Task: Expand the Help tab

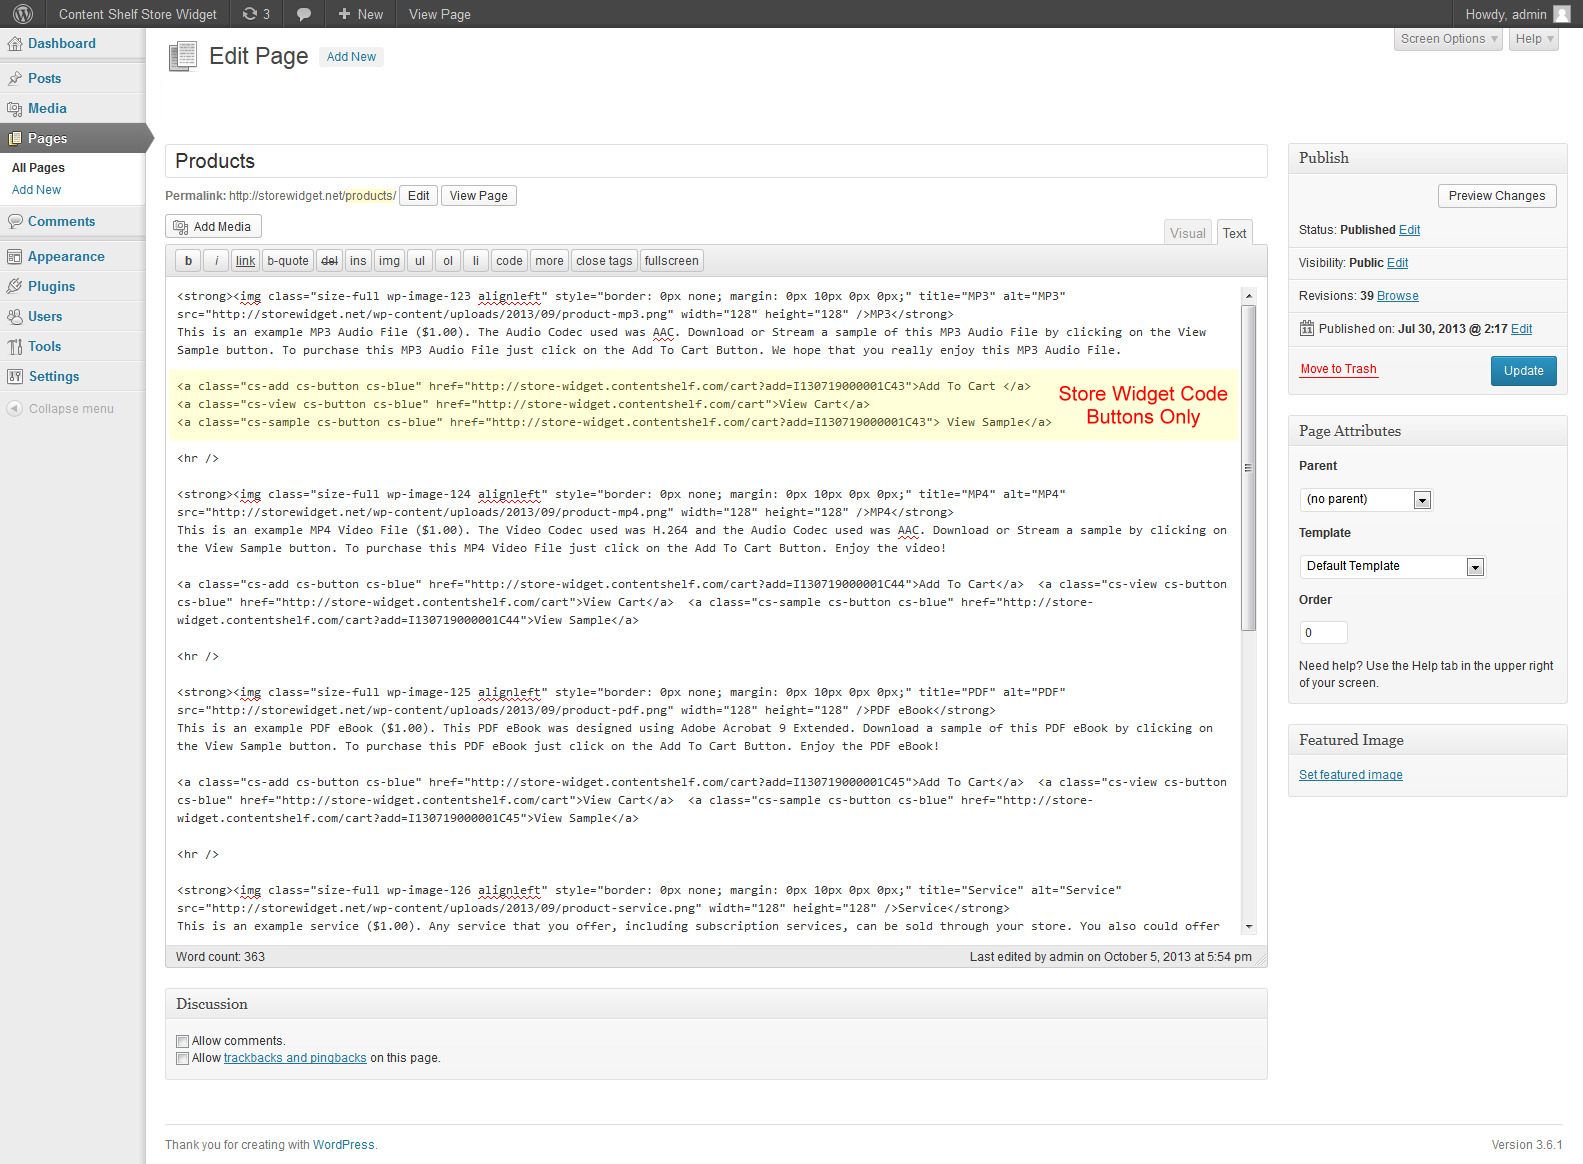Action: coord(1534,39)
